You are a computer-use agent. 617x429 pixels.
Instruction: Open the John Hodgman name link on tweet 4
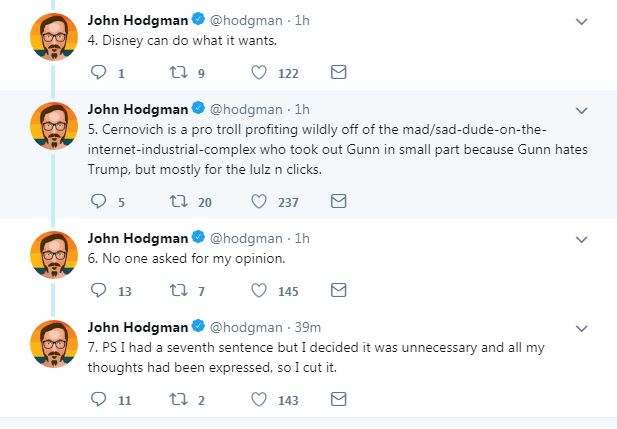pyautogui.click(x=138, y=19)
